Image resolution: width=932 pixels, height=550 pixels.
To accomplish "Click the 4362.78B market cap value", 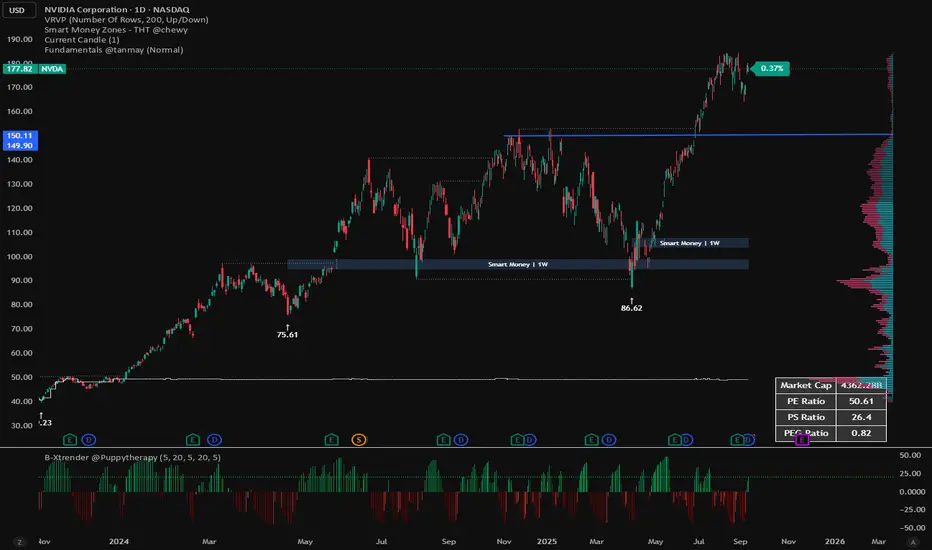I will tap(861, 385).
